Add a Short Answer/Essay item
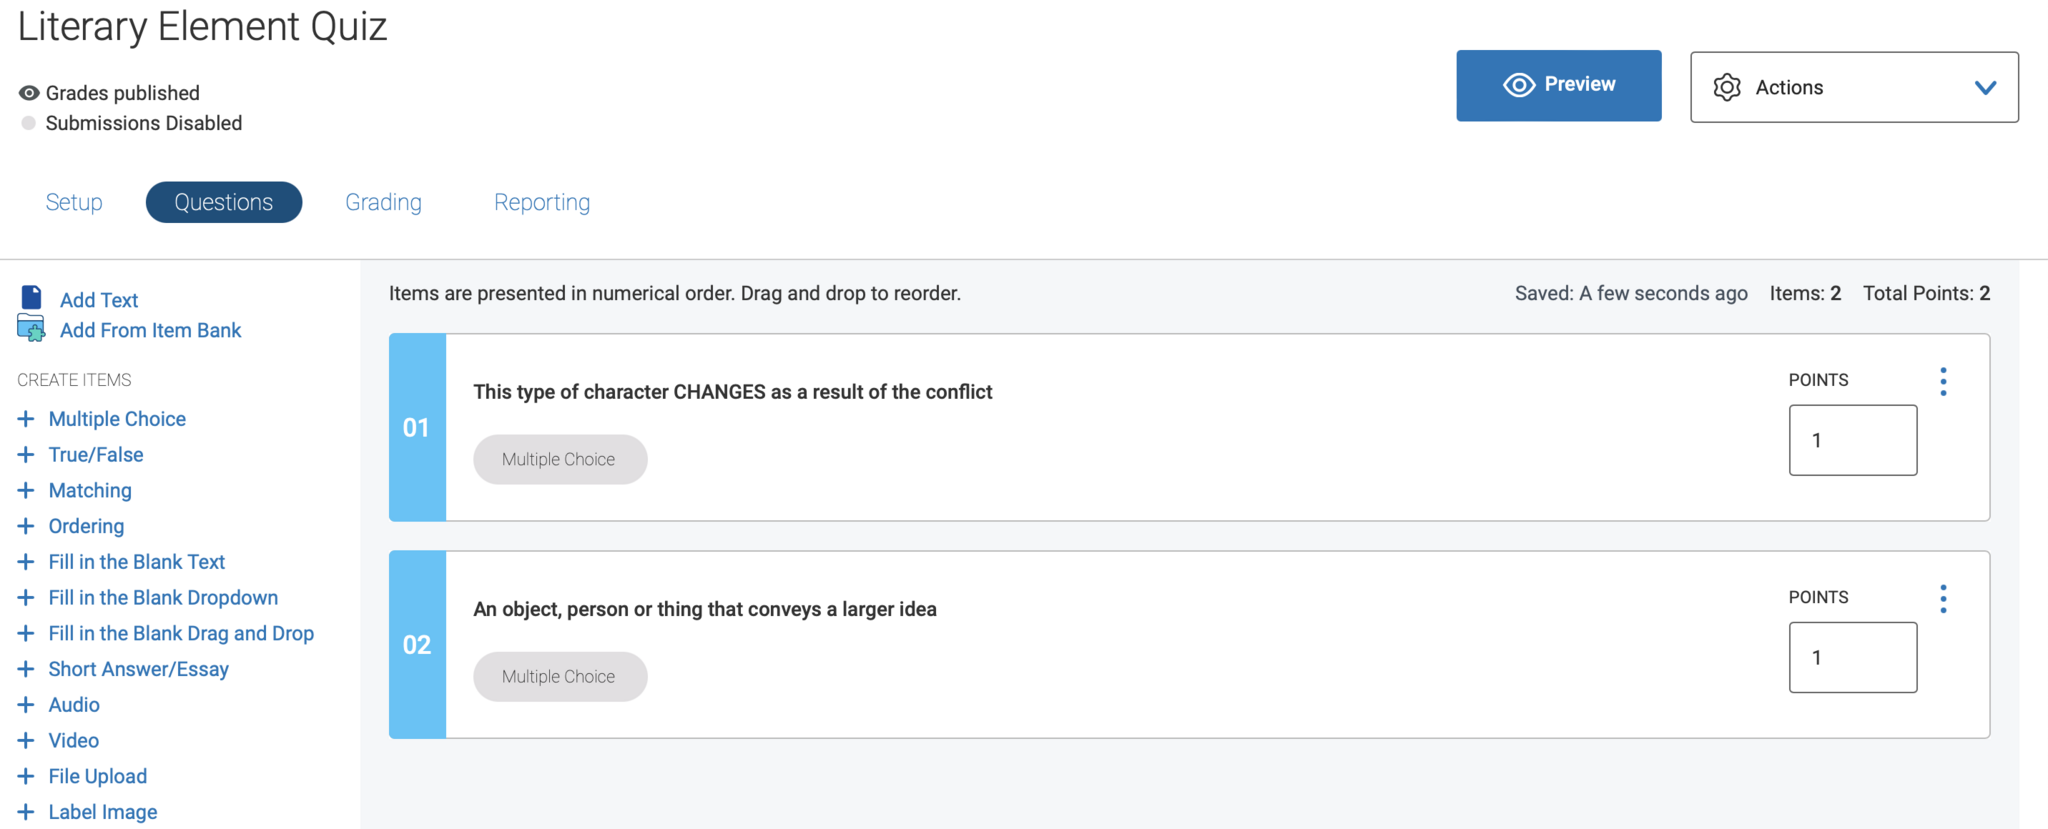The height and width of the screenshot is (829, 2048). pos(138,669)
